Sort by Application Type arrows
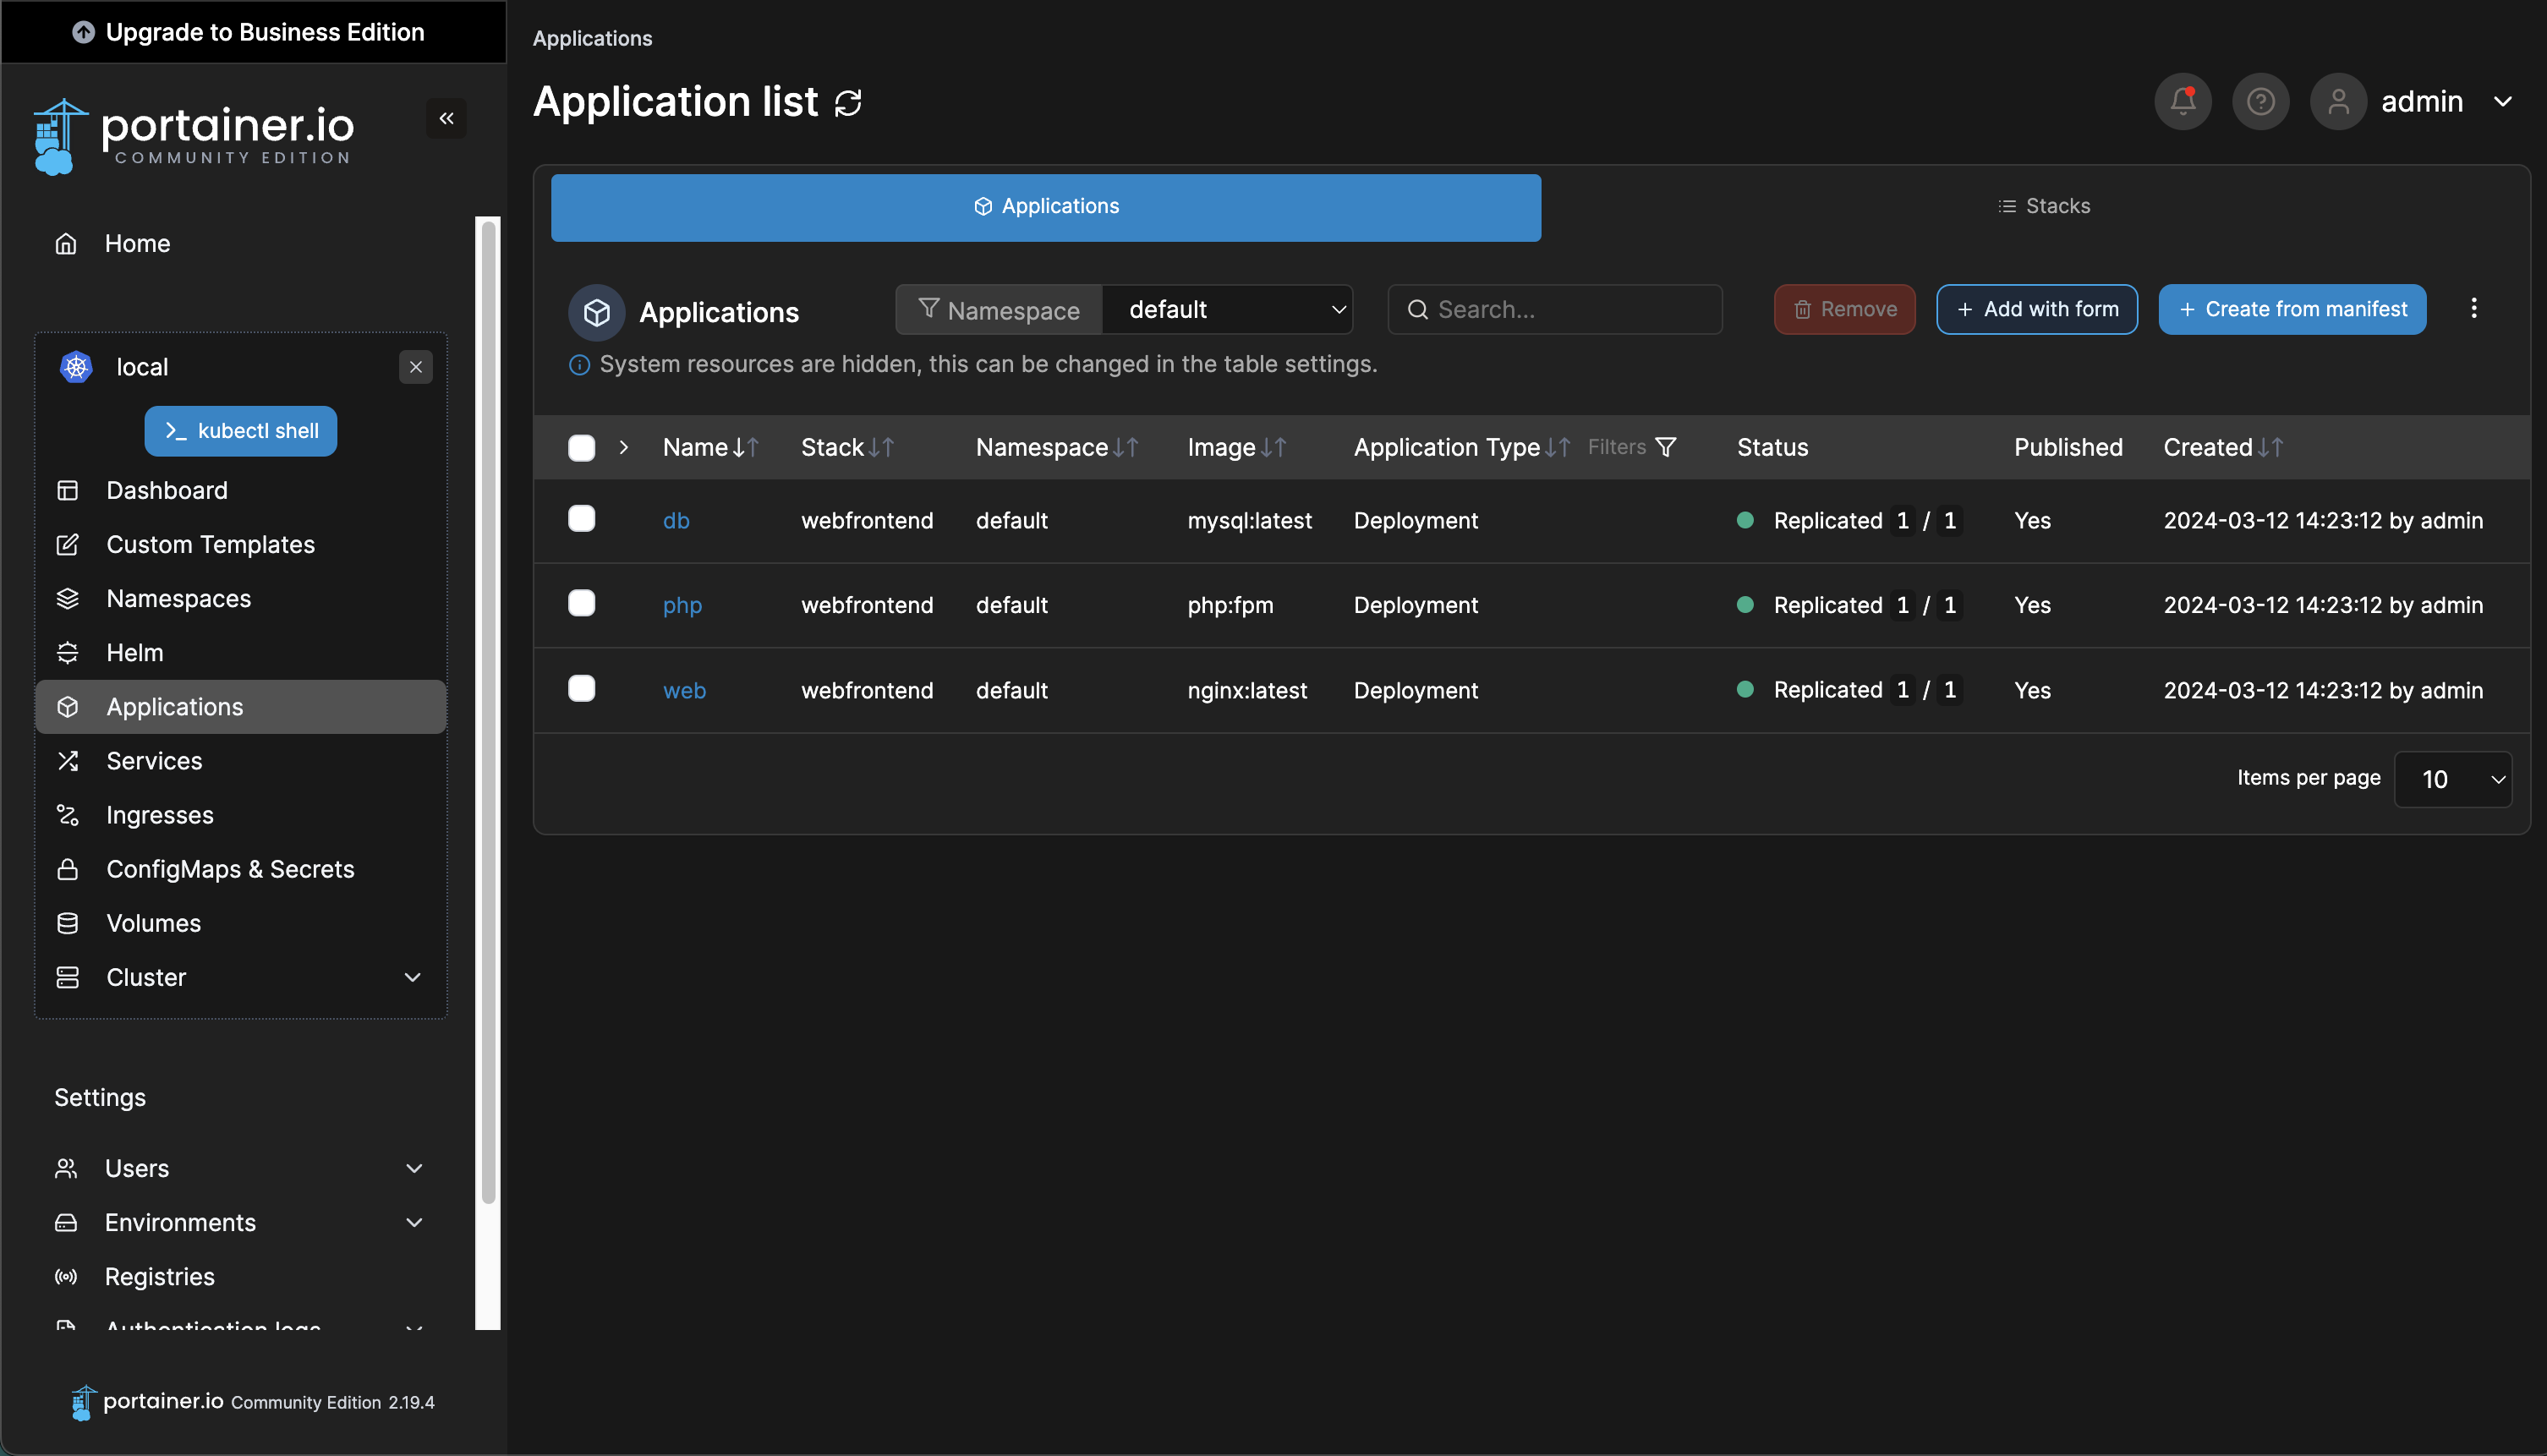 click(1558, 448)
